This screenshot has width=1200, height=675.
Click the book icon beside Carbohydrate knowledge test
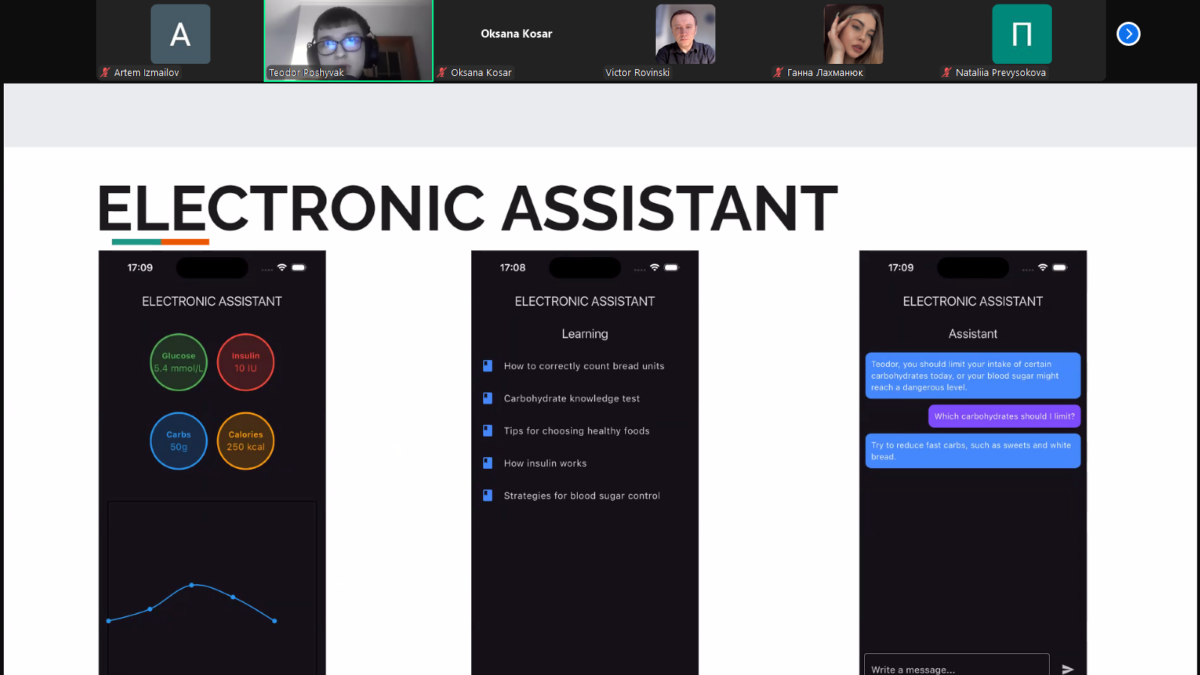pyautogui.click(x=488, y=398)
